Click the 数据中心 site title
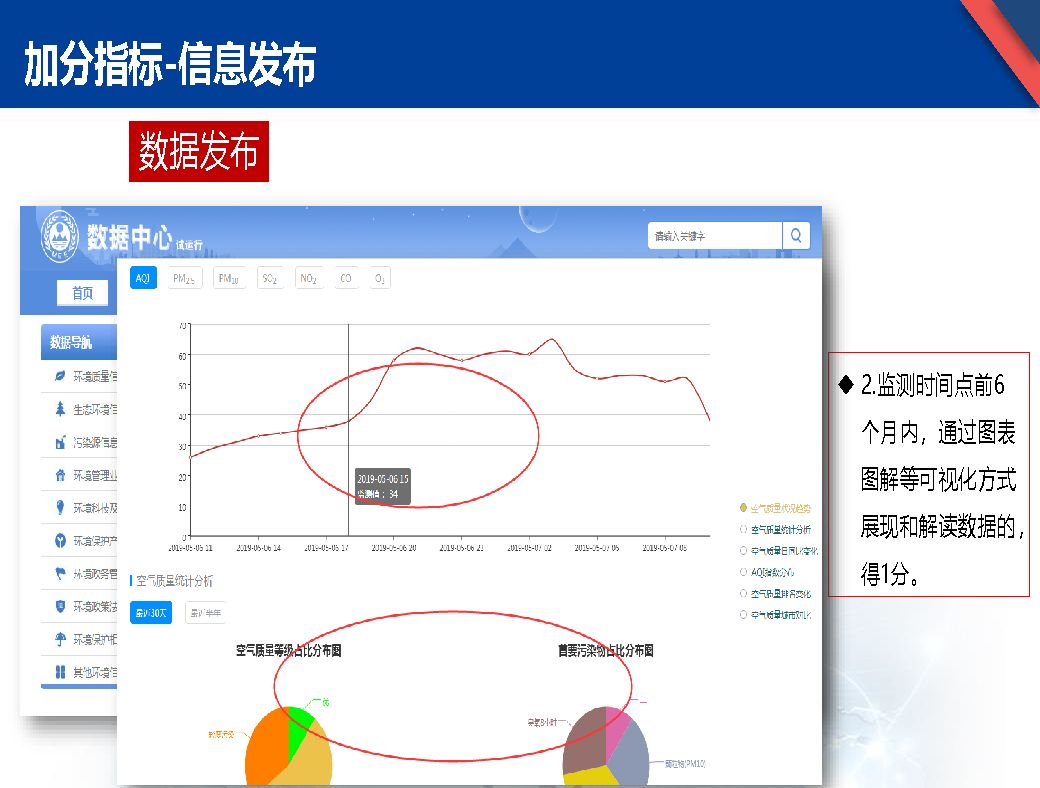This screenshot has width=1040, height=788. [x=129, y=237]
